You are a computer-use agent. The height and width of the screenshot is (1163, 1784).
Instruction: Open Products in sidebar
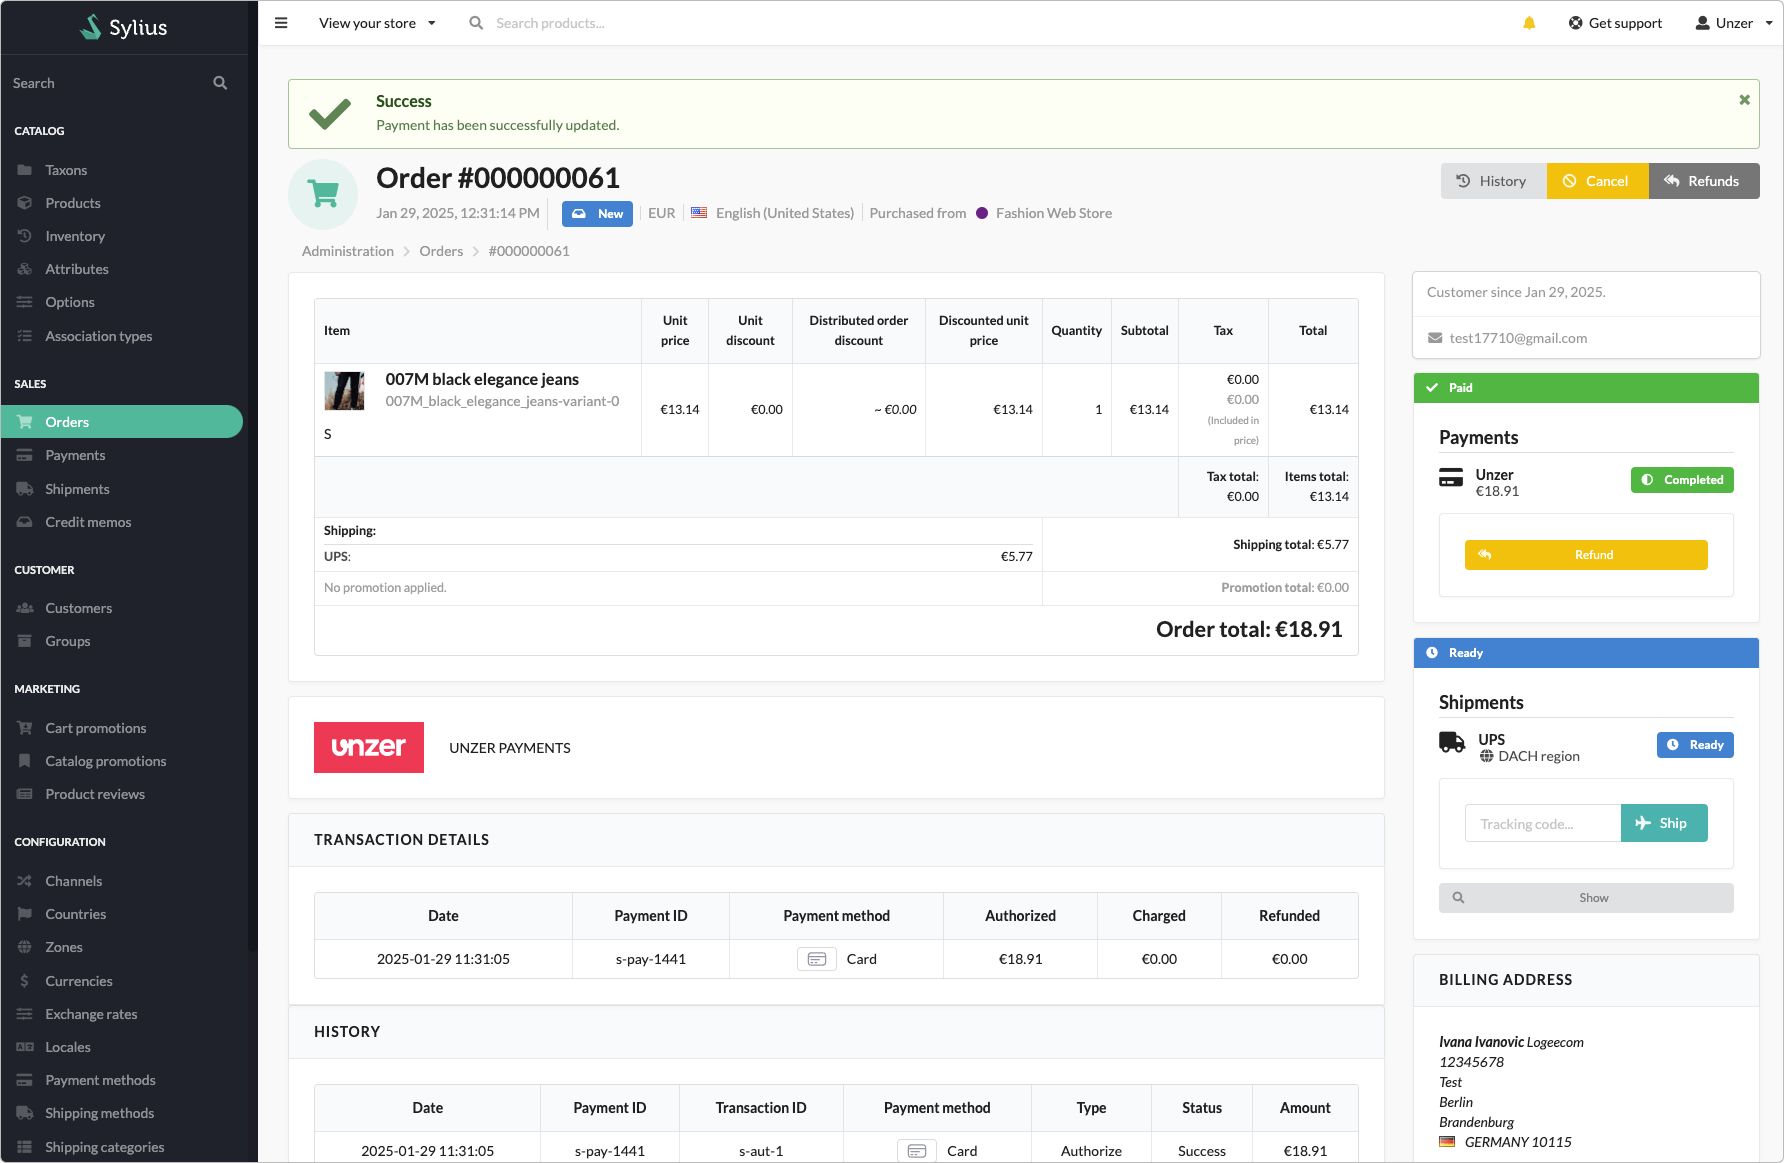73,203
